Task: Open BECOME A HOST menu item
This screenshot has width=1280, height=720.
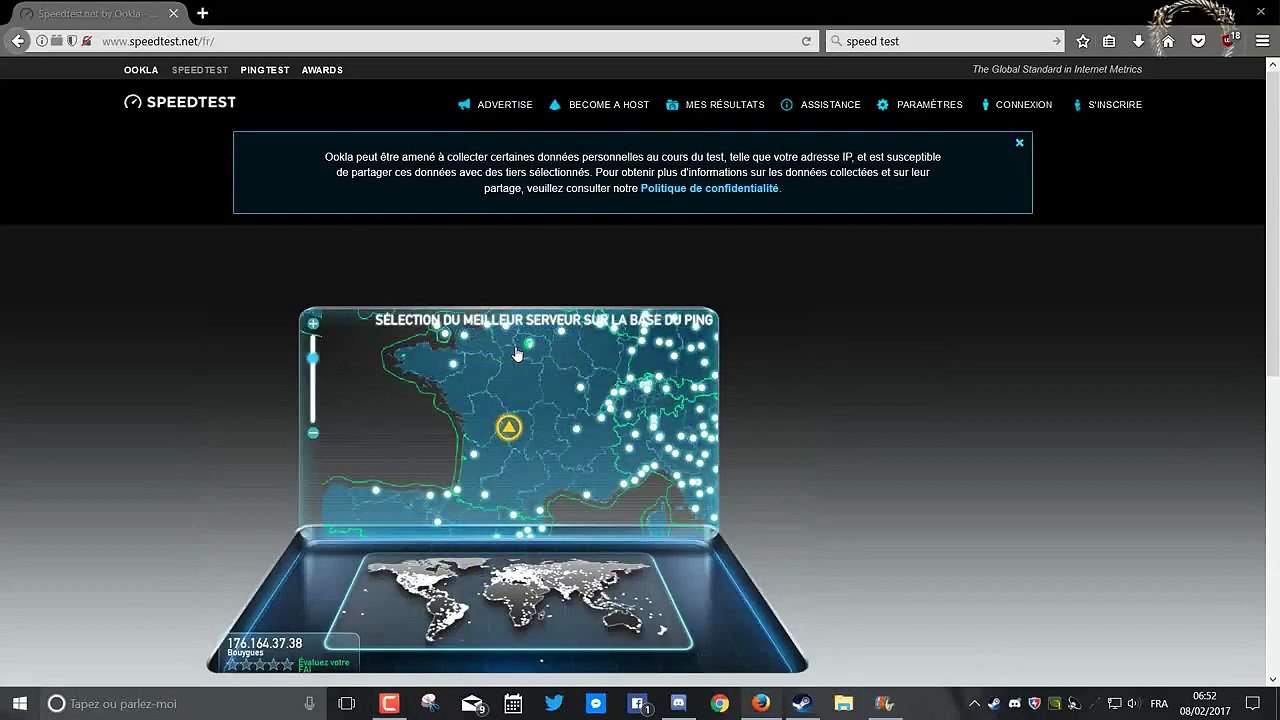Action: coord(599,104)
